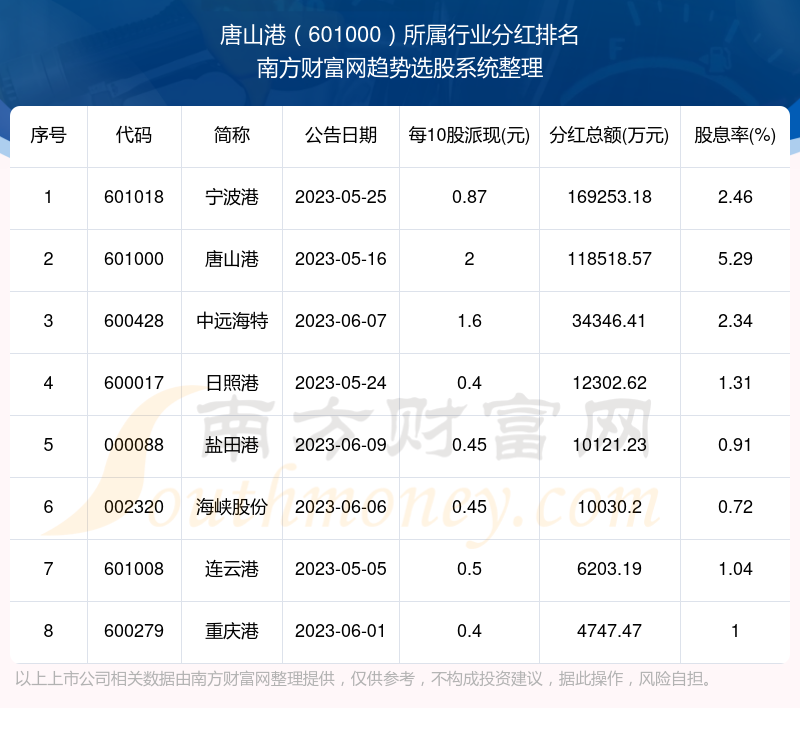Click stock name 海峡股份

point(232,507)
